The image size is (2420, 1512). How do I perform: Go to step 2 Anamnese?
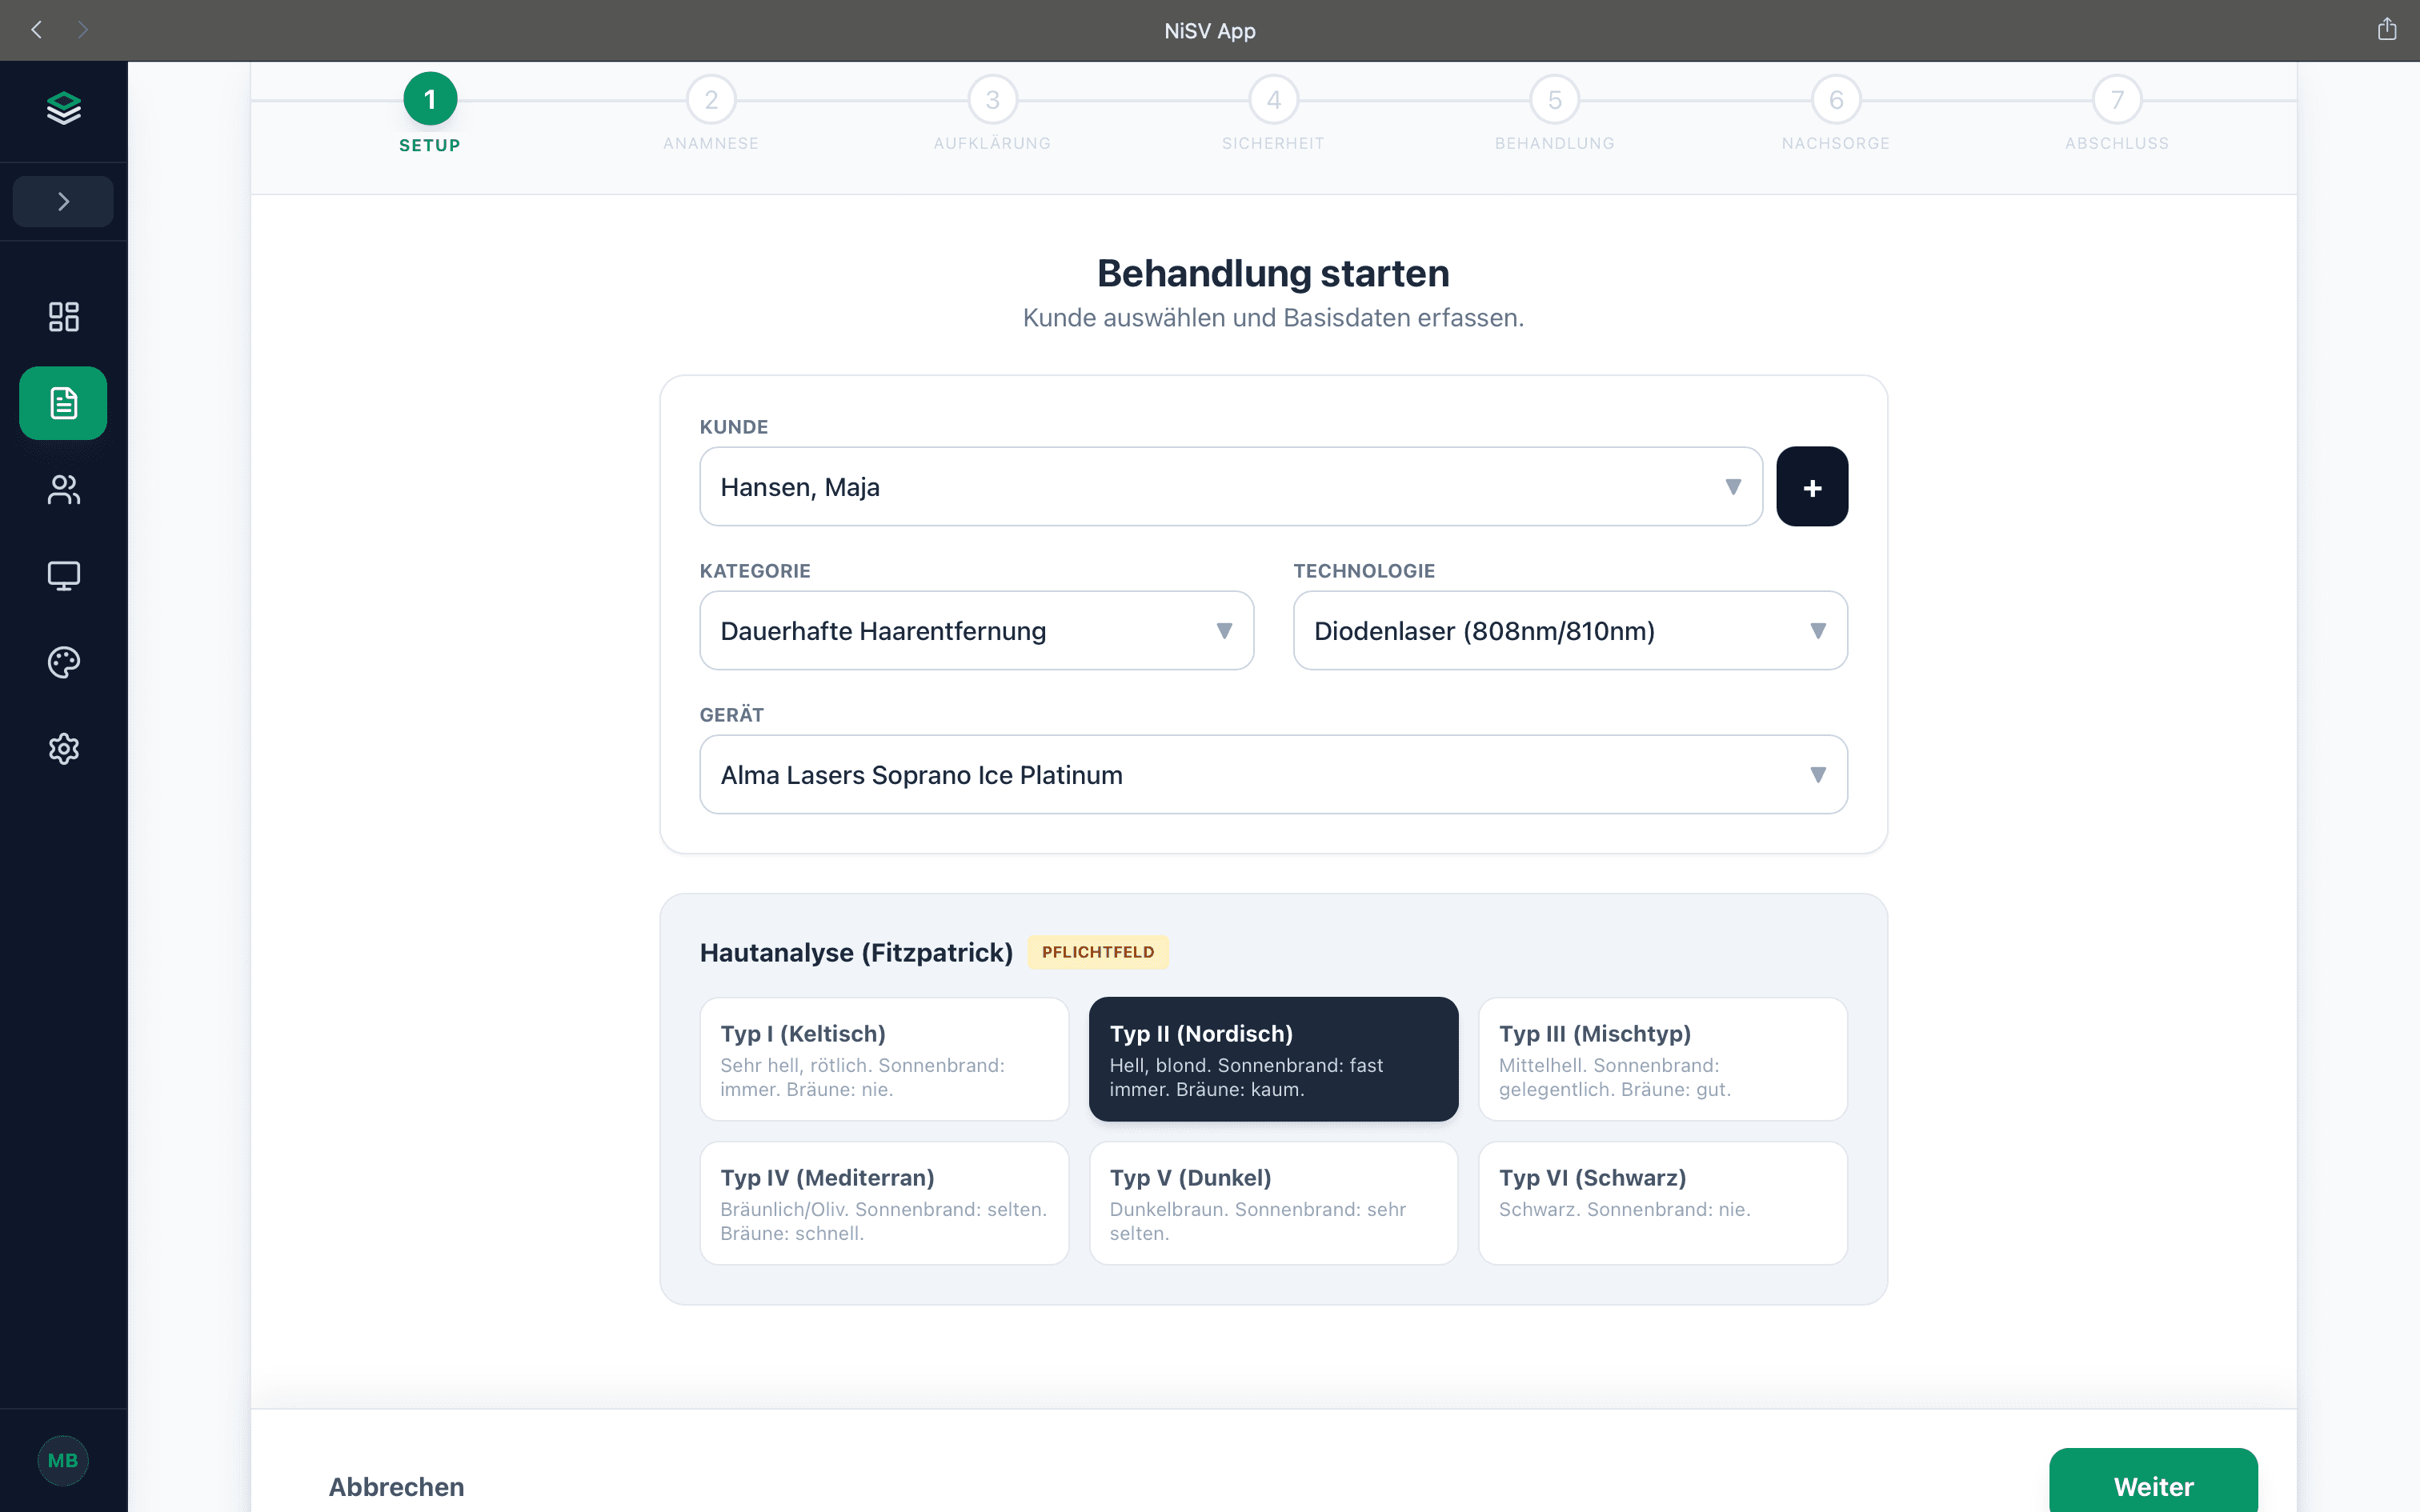(x=711, y=101)
